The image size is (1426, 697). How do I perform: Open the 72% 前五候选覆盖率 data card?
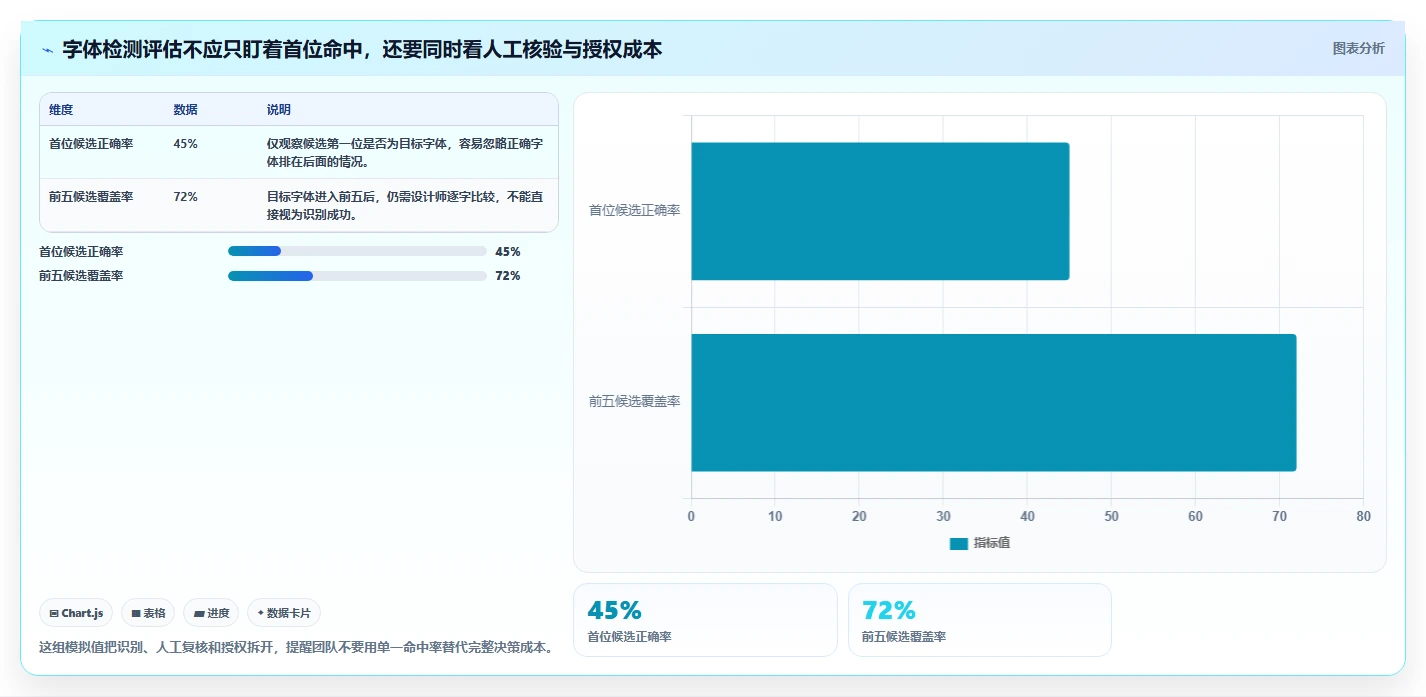980,620
